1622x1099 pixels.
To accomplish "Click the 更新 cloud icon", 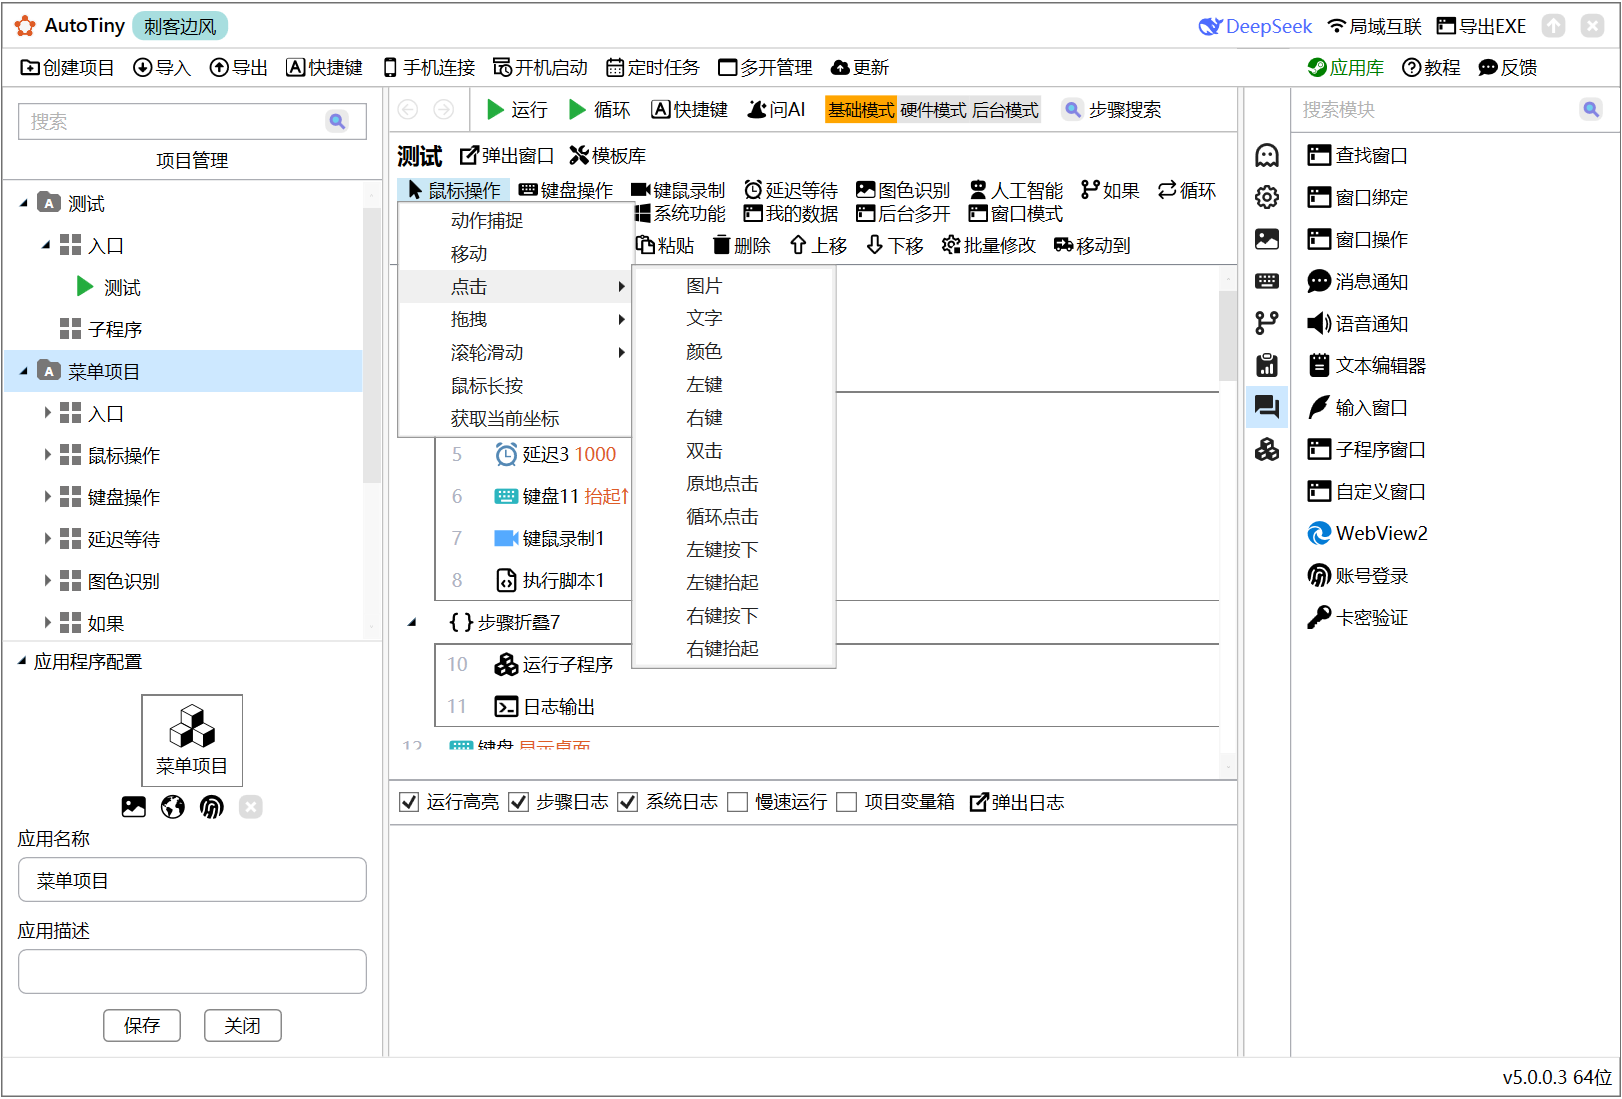I will point(840,67).
